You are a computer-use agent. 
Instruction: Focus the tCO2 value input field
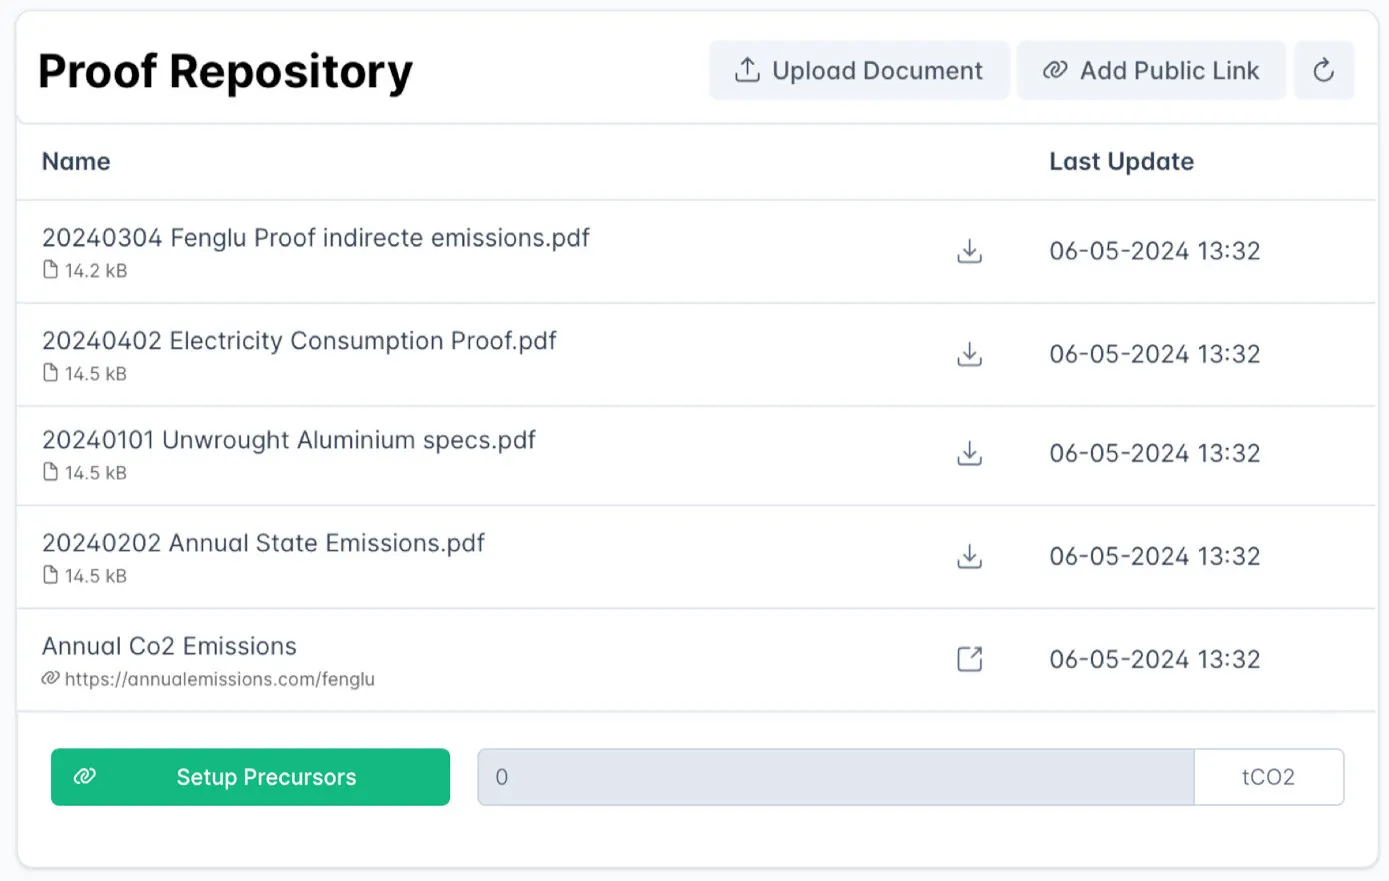835,777
